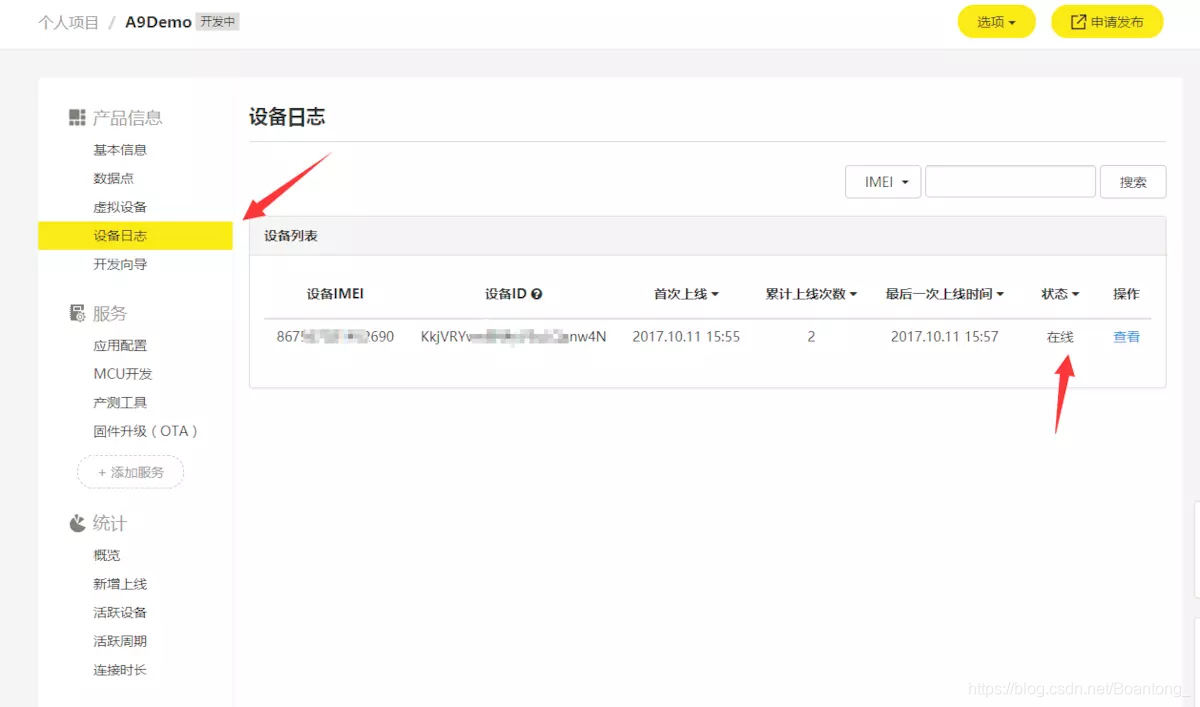Click last online time 2017.10.11 15:57
The width and height of the screenshot is (1200, 707).
(x=944, y=337)
